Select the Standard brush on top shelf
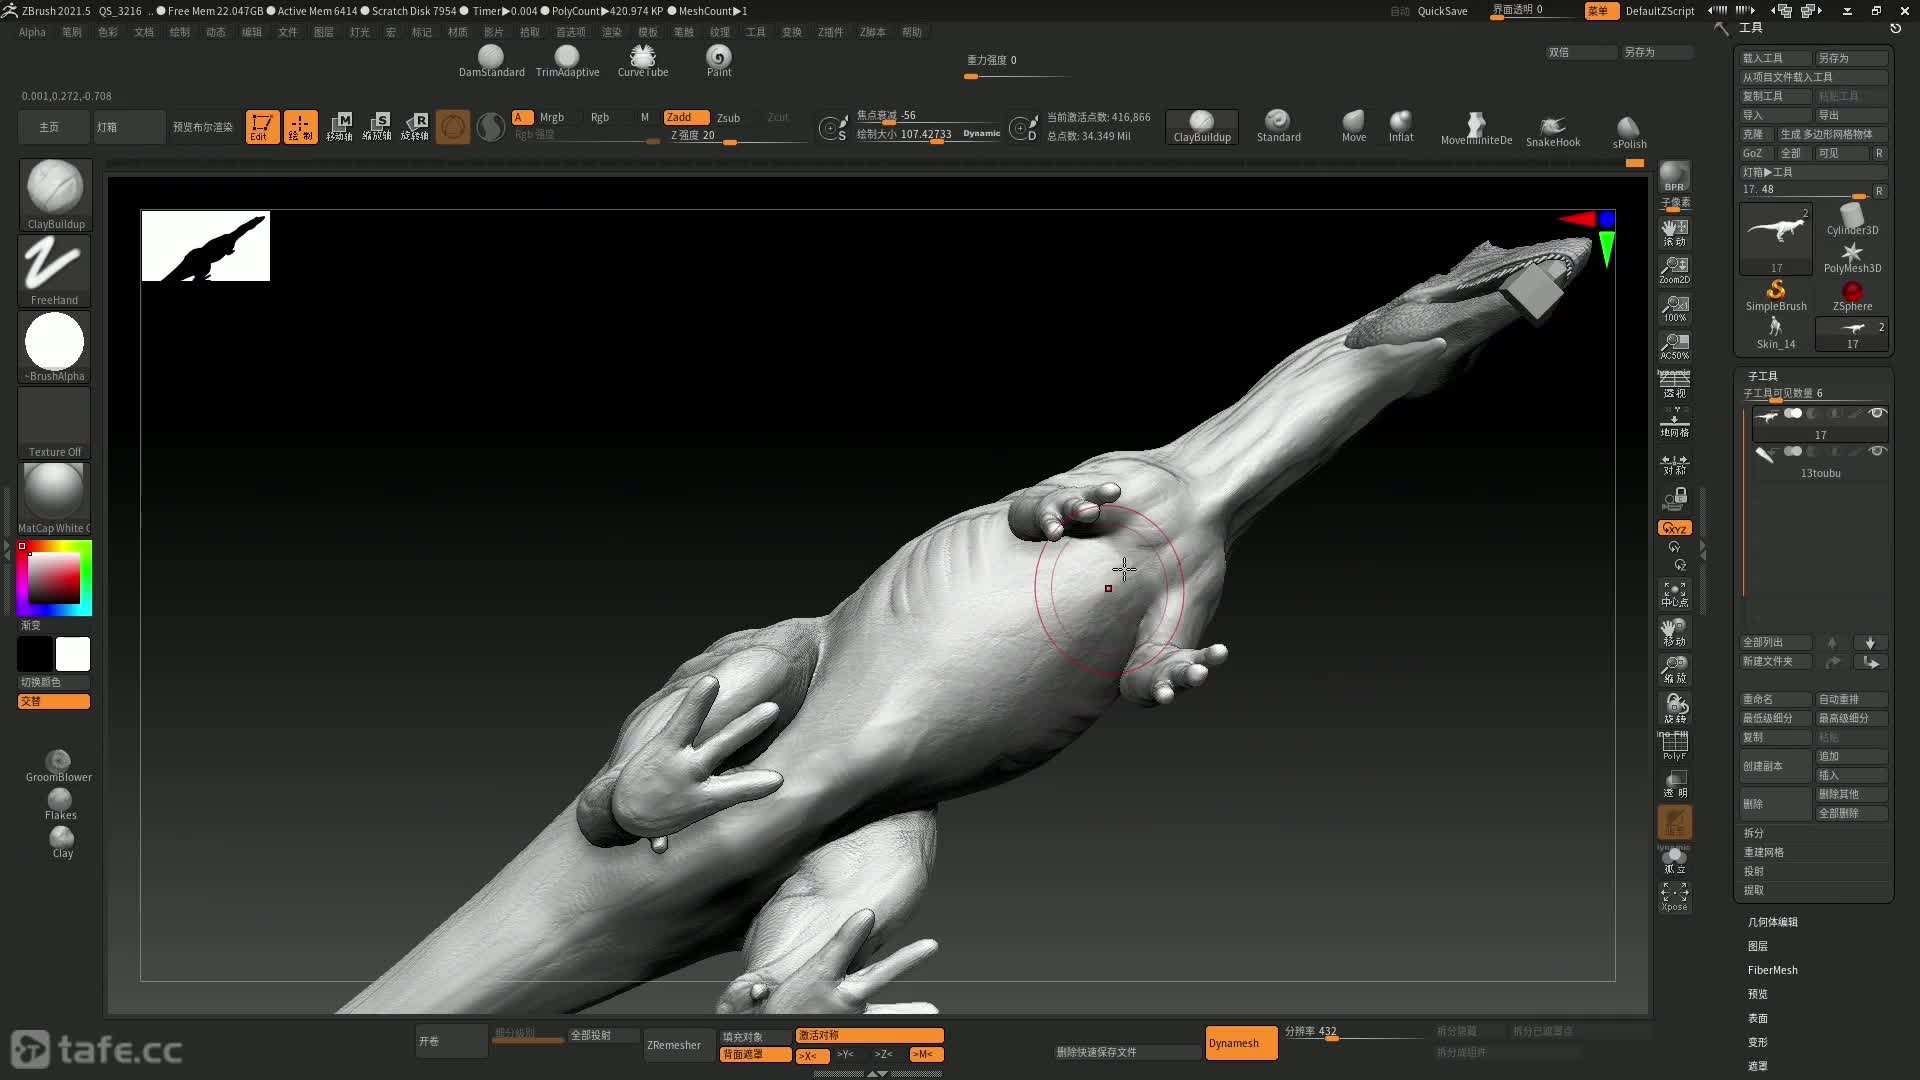 point(1278,127)
